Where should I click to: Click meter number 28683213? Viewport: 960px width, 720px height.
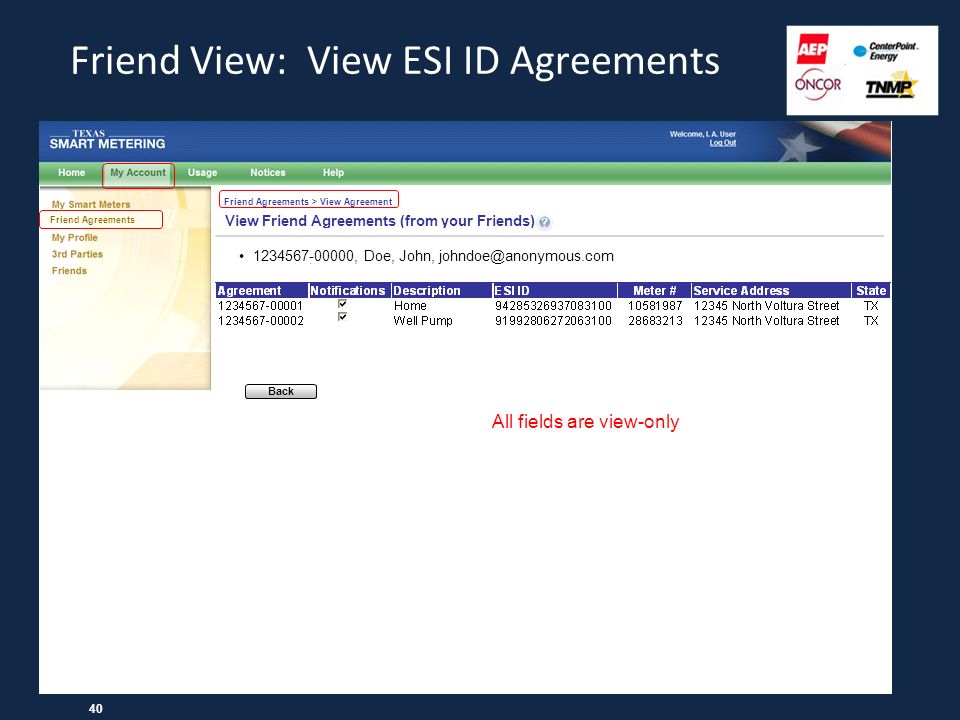655,321
